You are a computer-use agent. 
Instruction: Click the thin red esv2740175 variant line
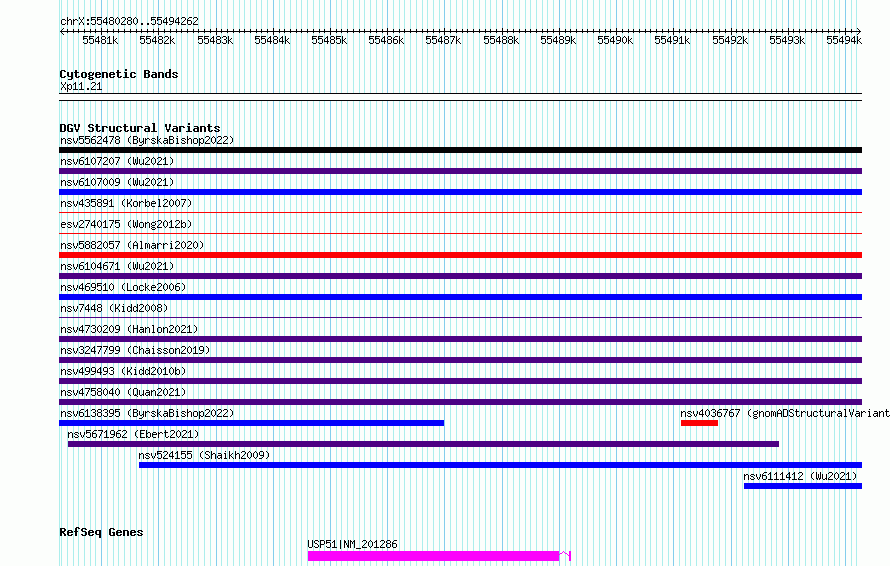460,233
